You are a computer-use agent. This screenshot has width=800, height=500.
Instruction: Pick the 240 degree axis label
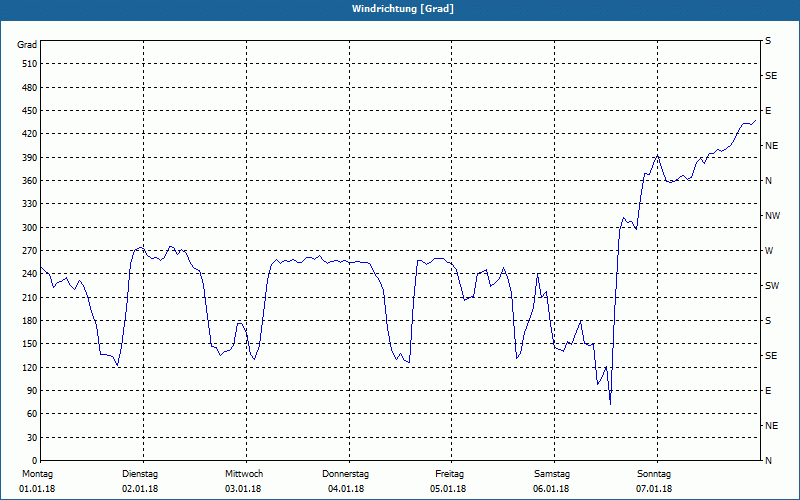(x=30, y=274)
